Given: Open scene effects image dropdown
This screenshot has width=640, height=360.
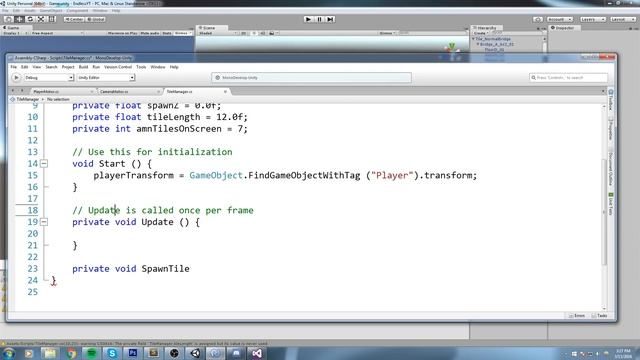Looking at the screenshot, I should 273,33.
